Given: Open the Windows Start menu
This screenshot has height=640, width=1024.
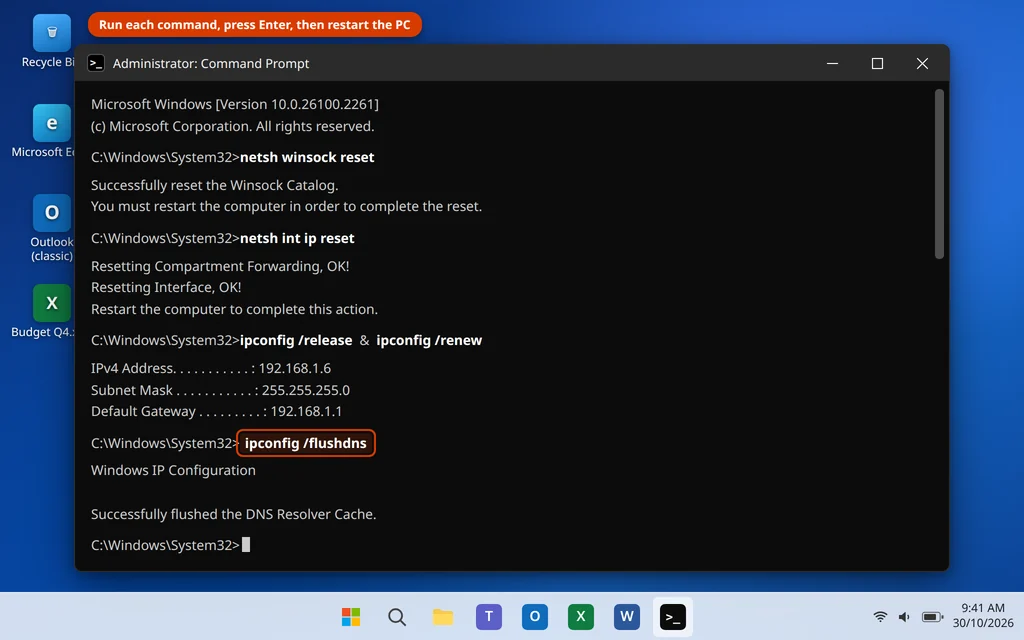Looking at the screenshot, I should (351, 616).
